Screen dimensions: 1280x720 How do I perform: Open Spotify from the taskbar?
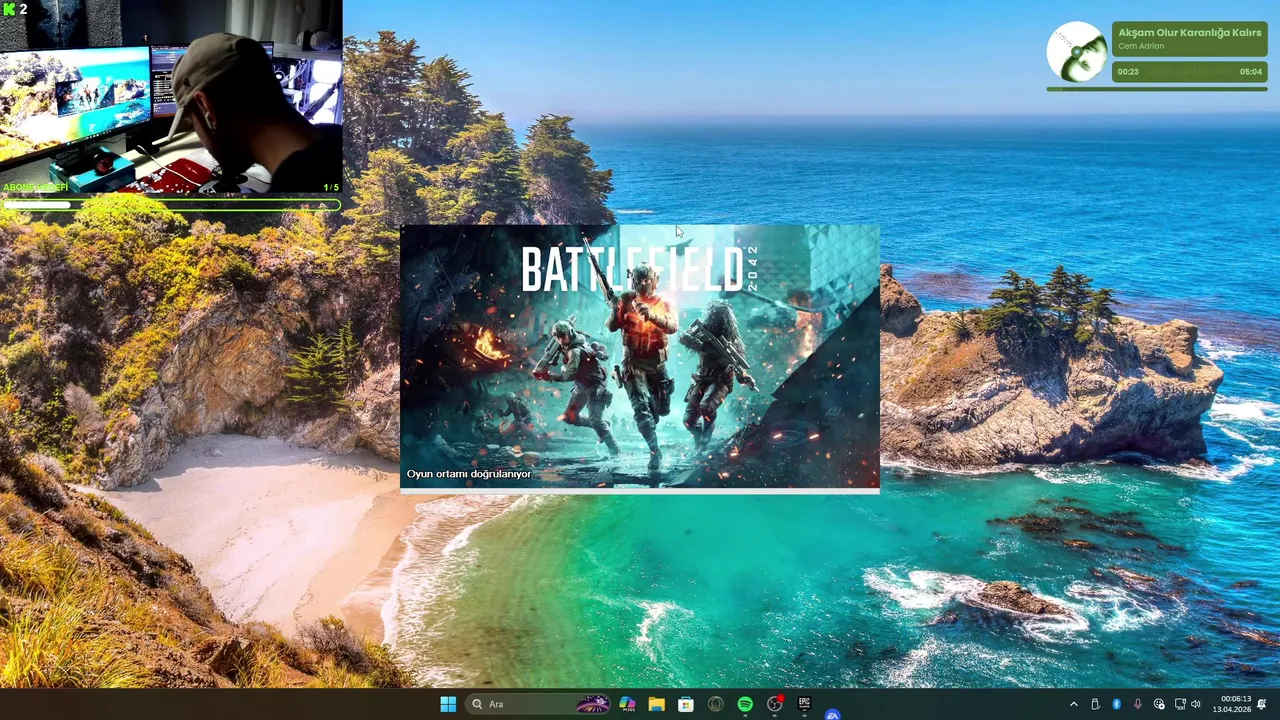(x=745, y=704)
